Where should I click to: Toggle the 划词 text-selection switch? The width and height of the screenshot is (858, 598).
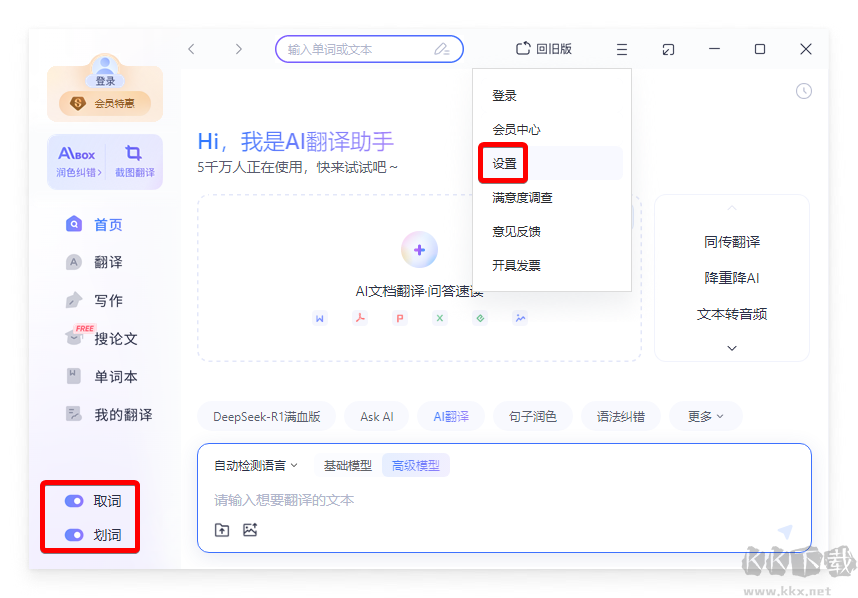pyautogui.click(x=74, y=535)
